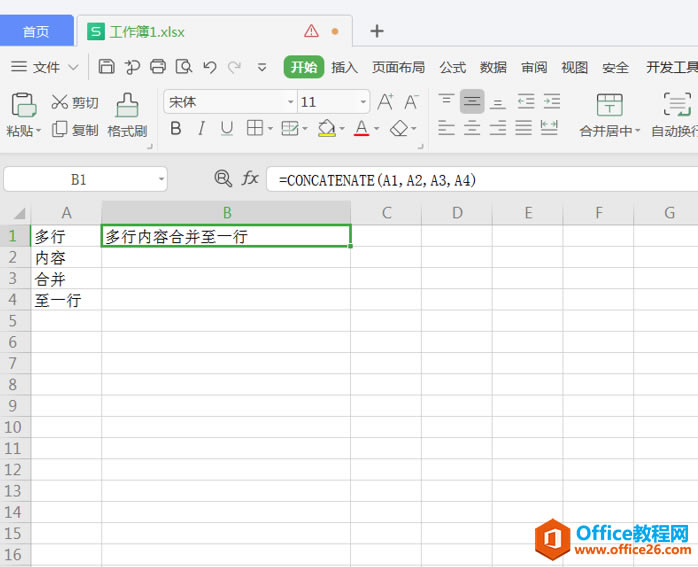Expand the Paste (粘贴) options arrow
698x567 pixels.
pos(38,131)
